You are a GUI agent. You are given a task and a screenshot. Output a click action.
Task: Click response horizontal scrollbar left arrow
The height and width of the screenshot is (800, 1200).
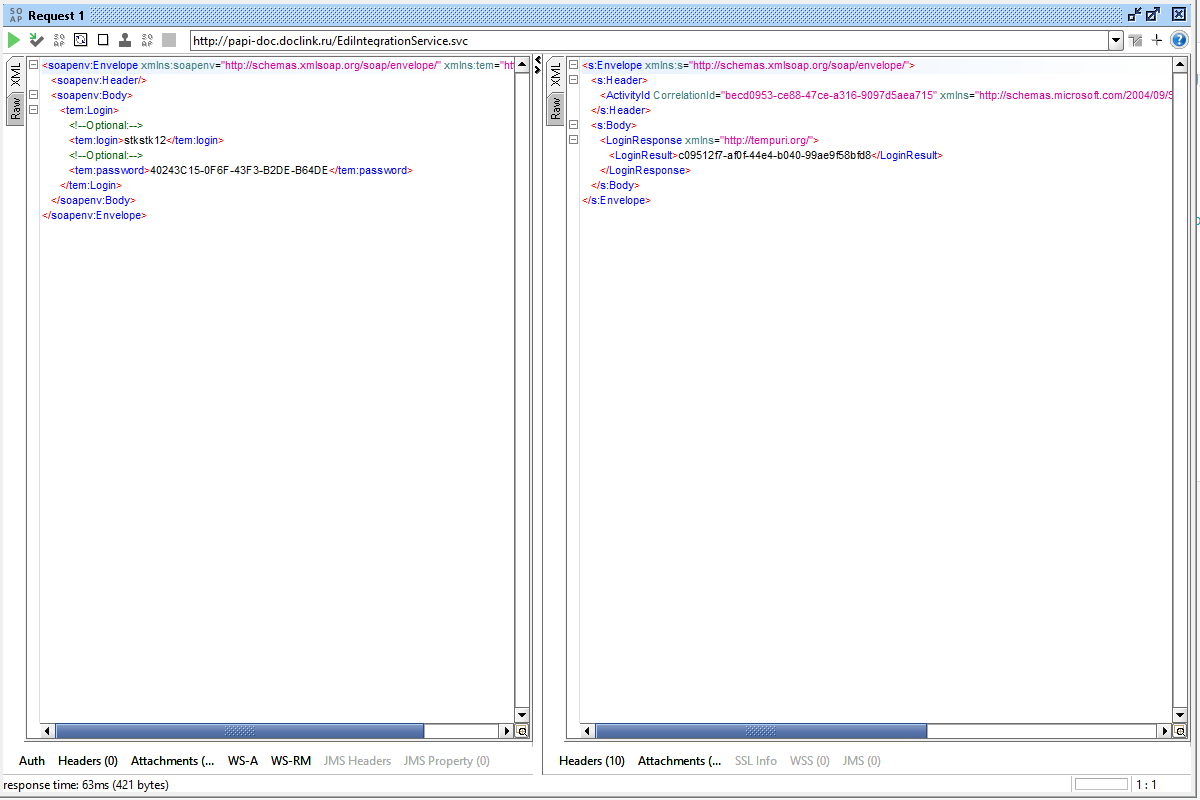click(x=587, y=731)
